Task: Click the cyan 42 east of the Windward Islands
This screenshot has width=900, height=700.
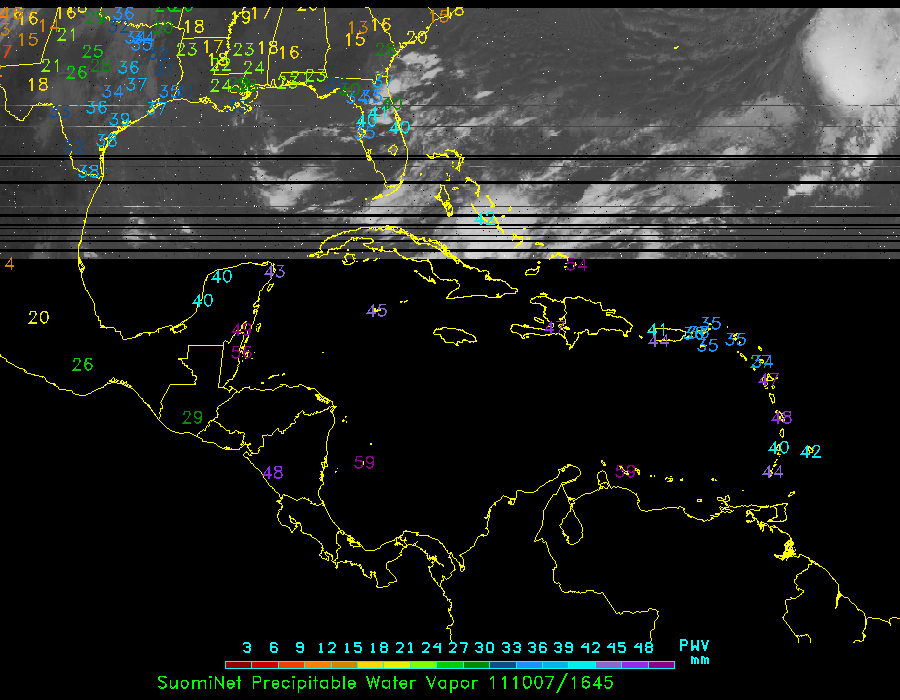Action: pos(811,452)
